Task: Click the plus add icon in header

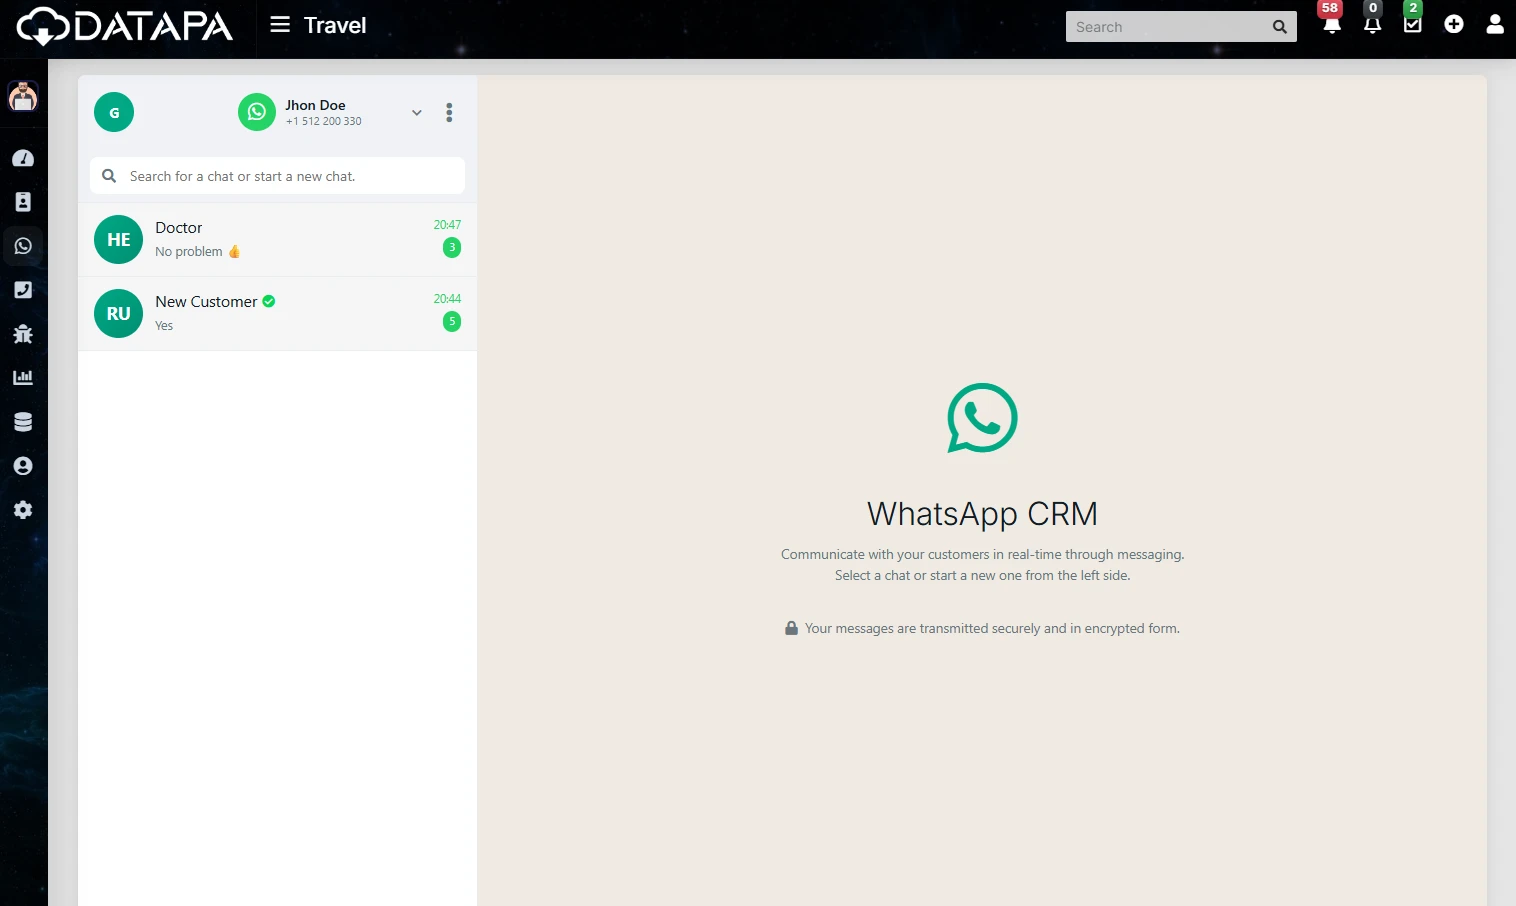Action: point(1453,24)
